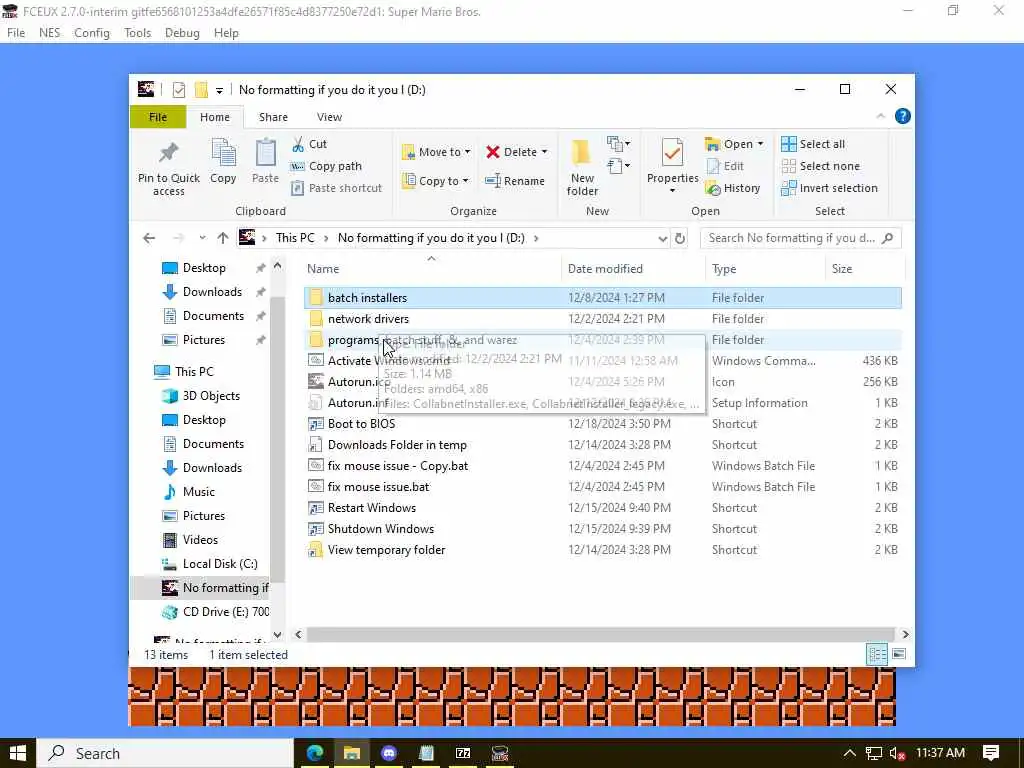The image size is (1024, 768).
Task: Click quick access new folder icon
Action: (x=201, y=90)
